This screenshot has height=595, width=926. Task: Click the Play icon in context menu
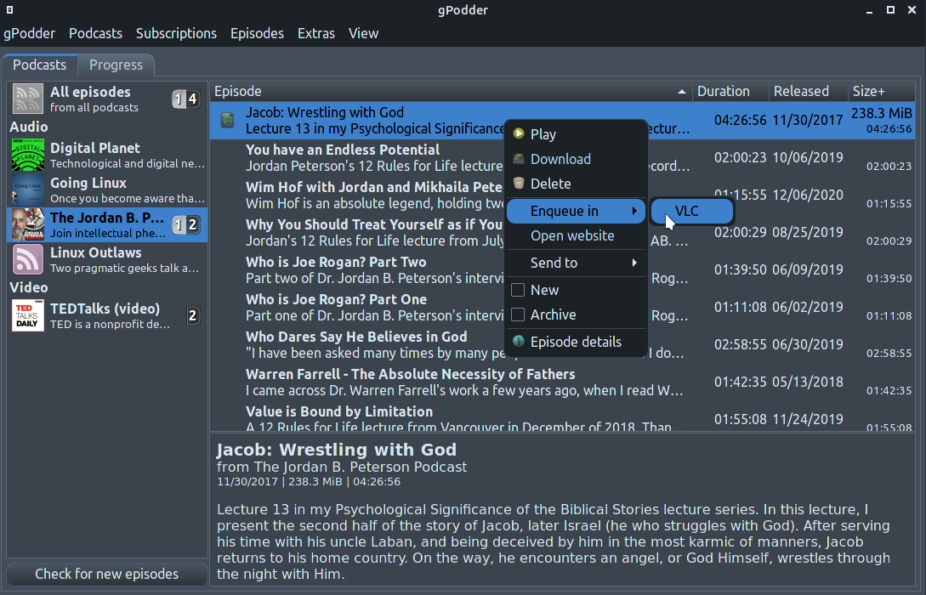519,133
